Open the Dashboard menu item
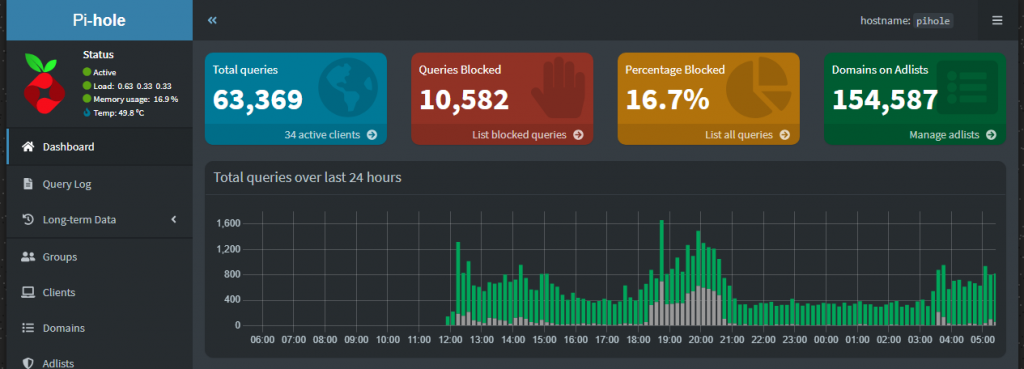Viewport: 1024px width, 369px height. (99, 147)
